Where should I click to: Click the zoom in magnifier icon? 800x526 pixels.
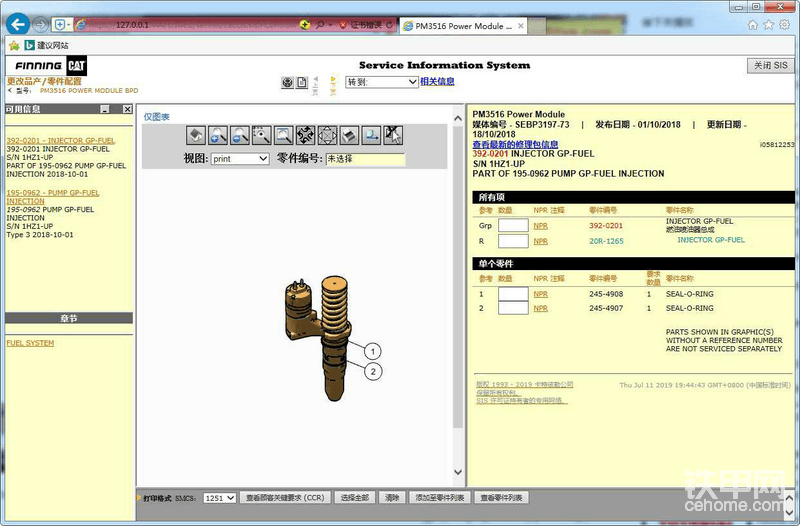218,136
